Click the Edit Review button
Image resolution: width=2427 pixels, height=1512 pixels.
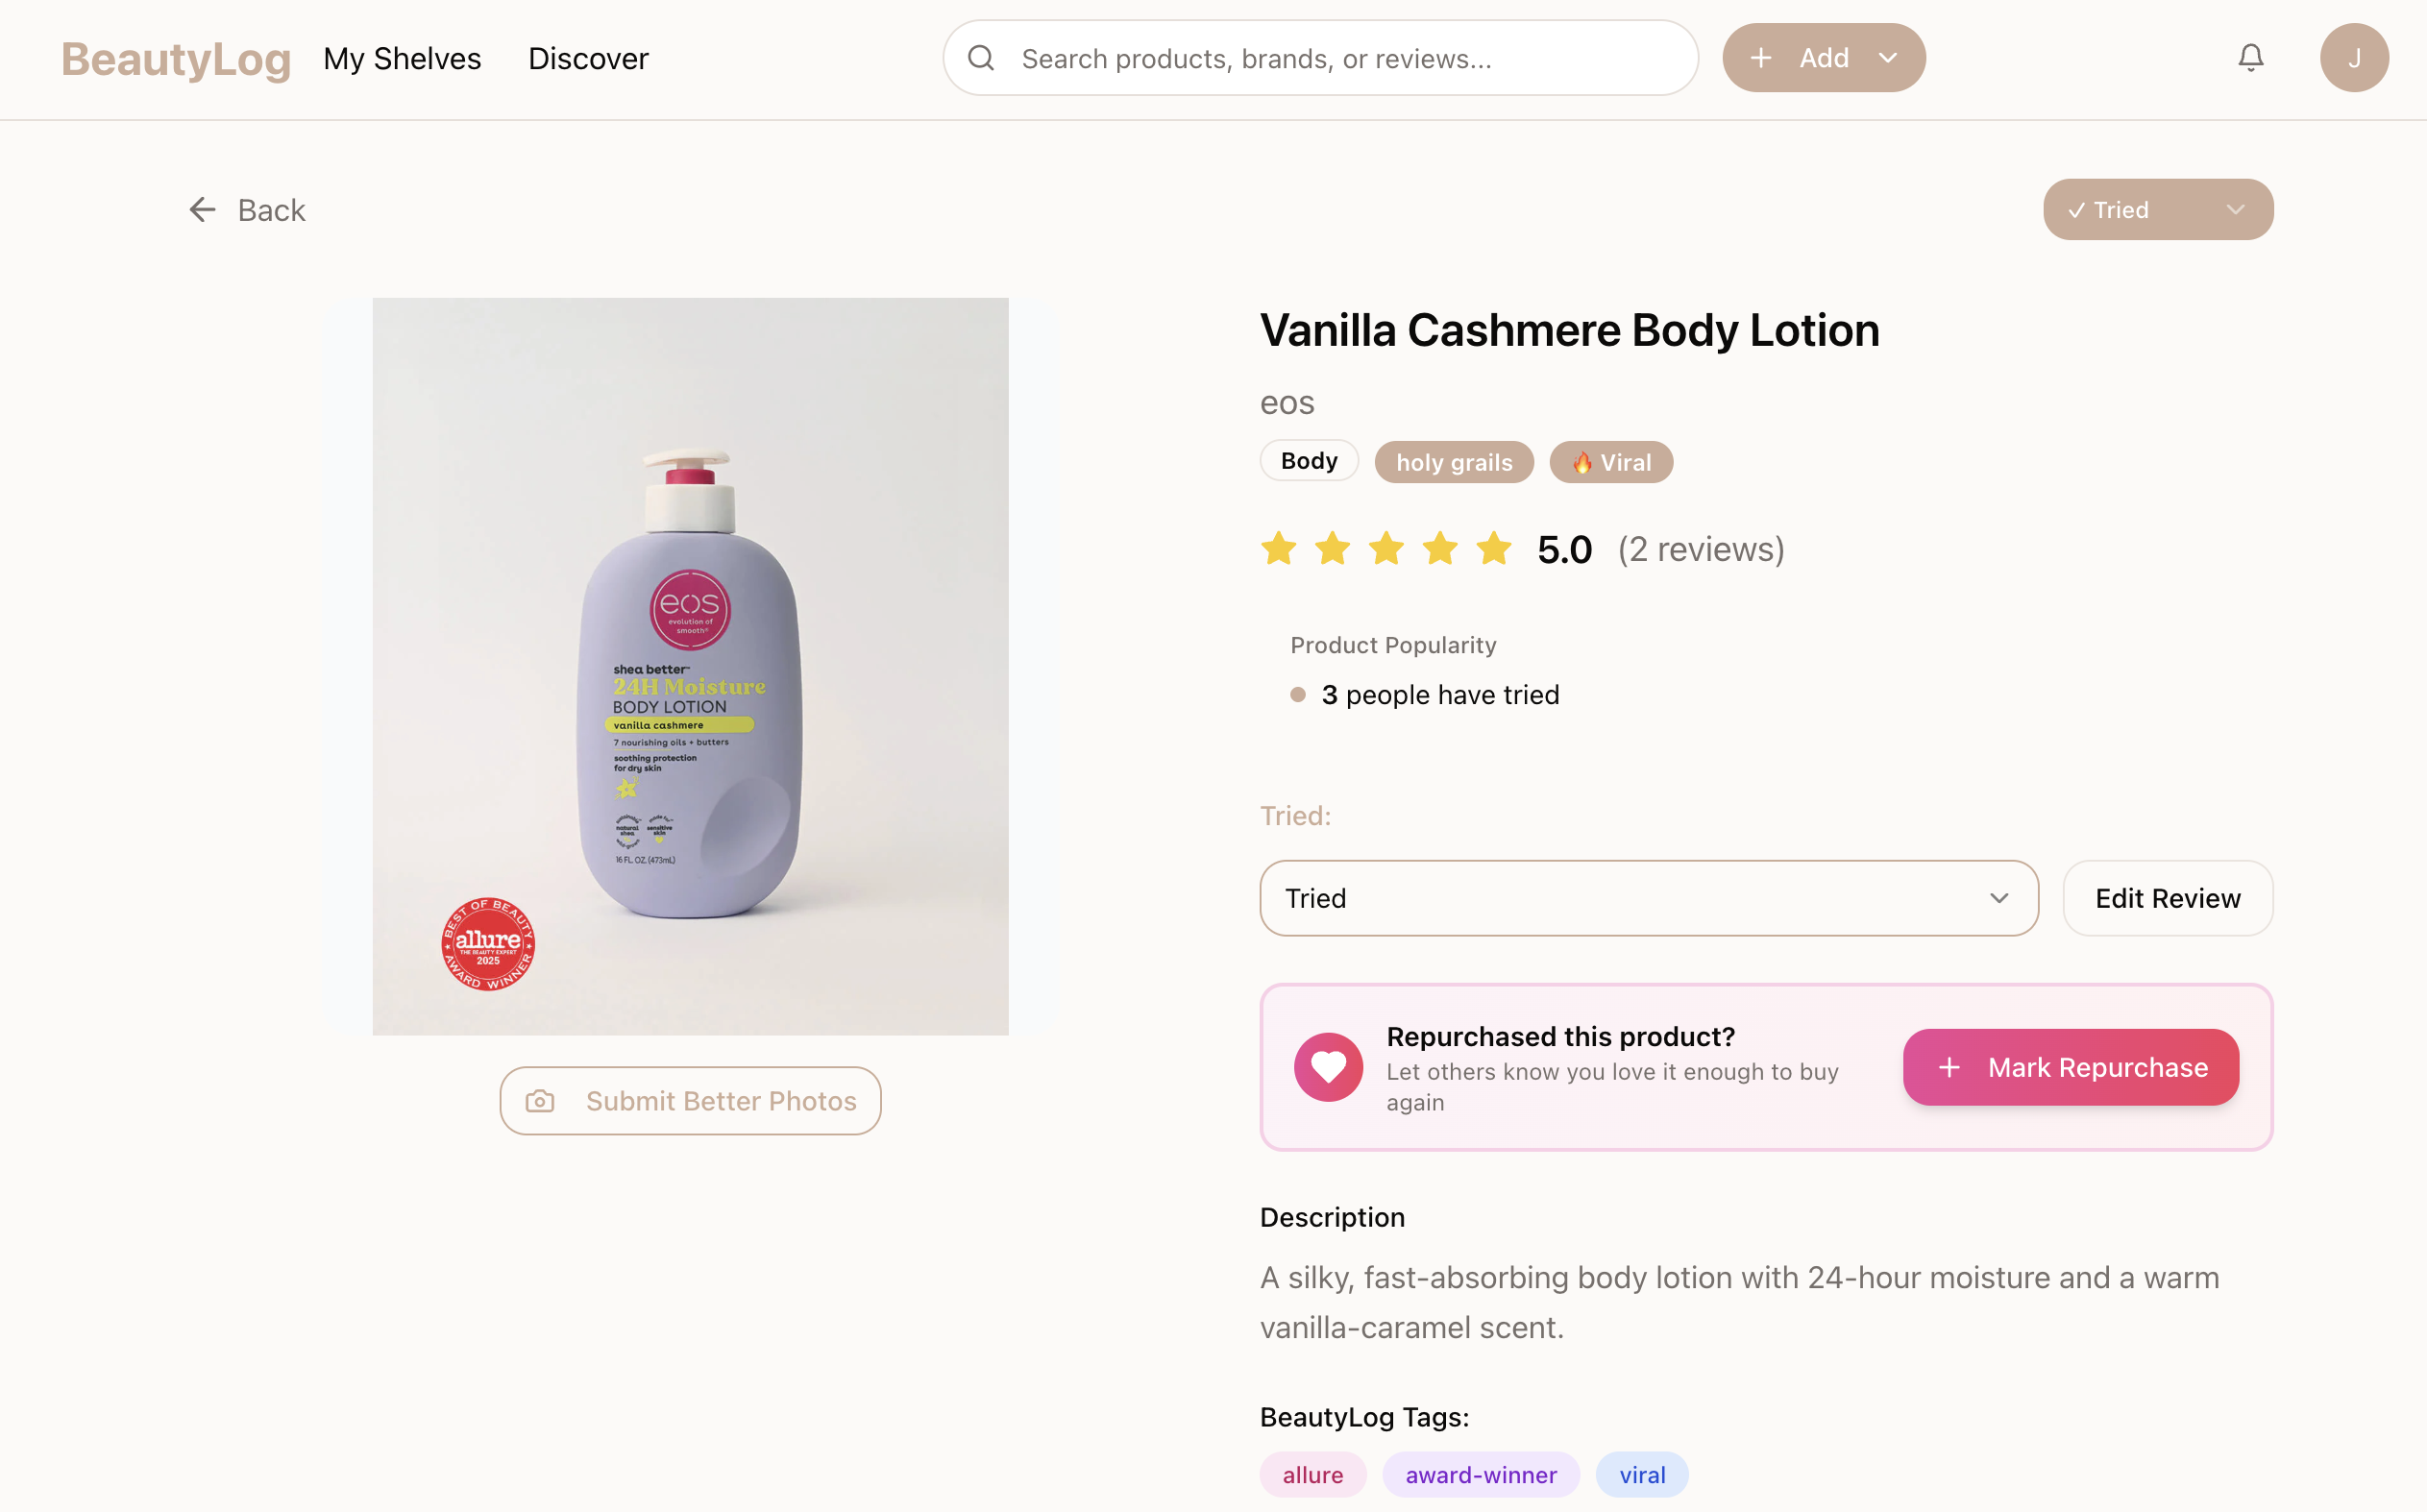coord(2167,898)
